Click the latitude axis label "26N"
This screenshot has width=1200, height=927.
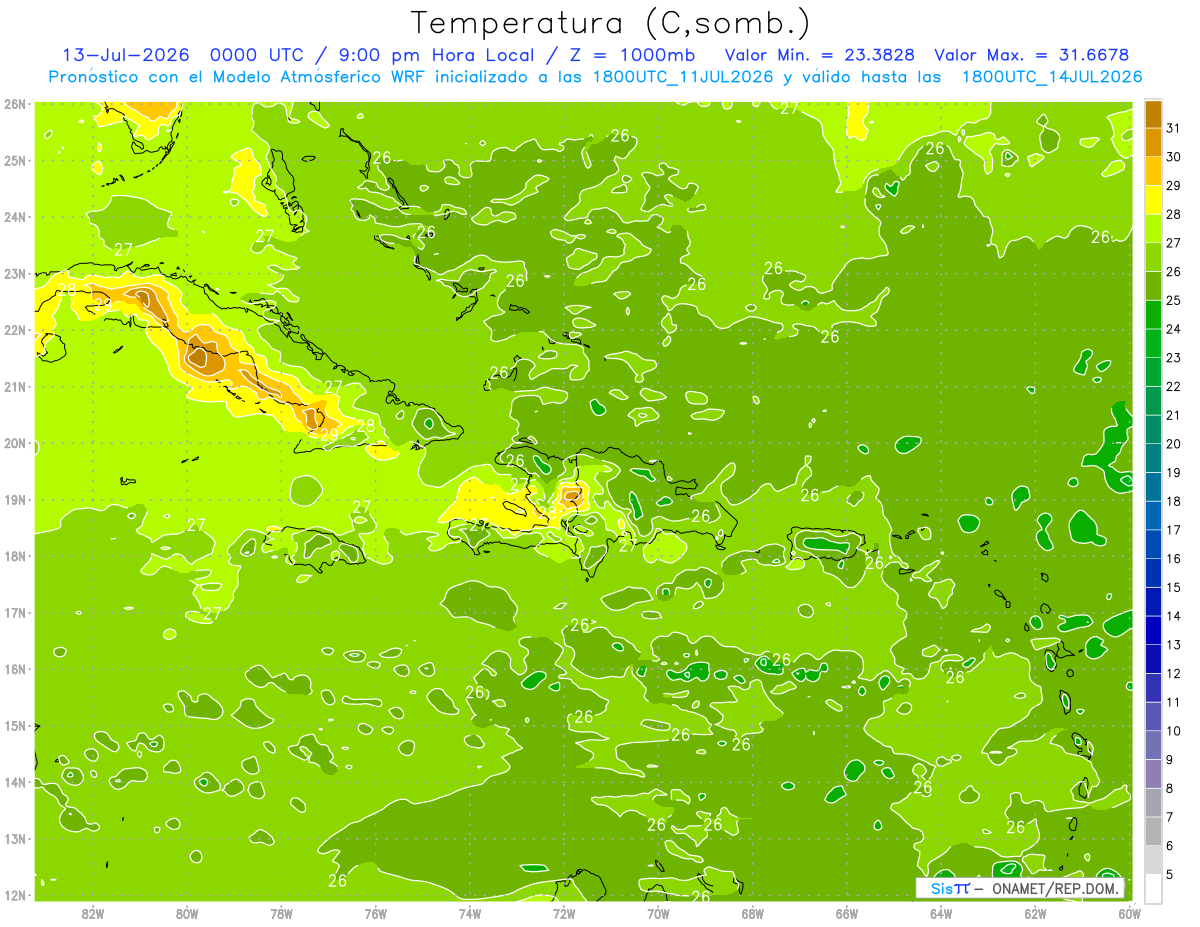coord(15,104)
